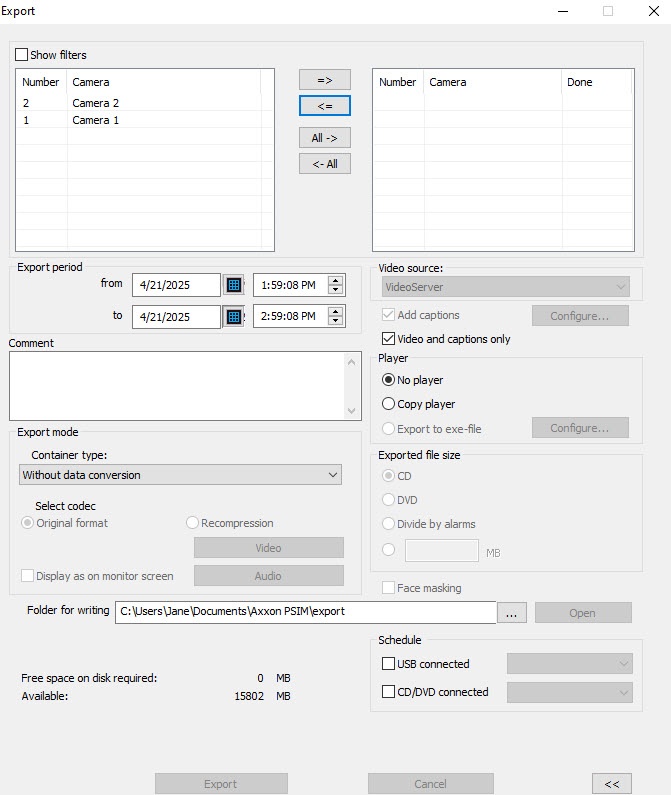671x795 pixels.
Task: Select Camera 2 in the camera list
Action: 95,103
